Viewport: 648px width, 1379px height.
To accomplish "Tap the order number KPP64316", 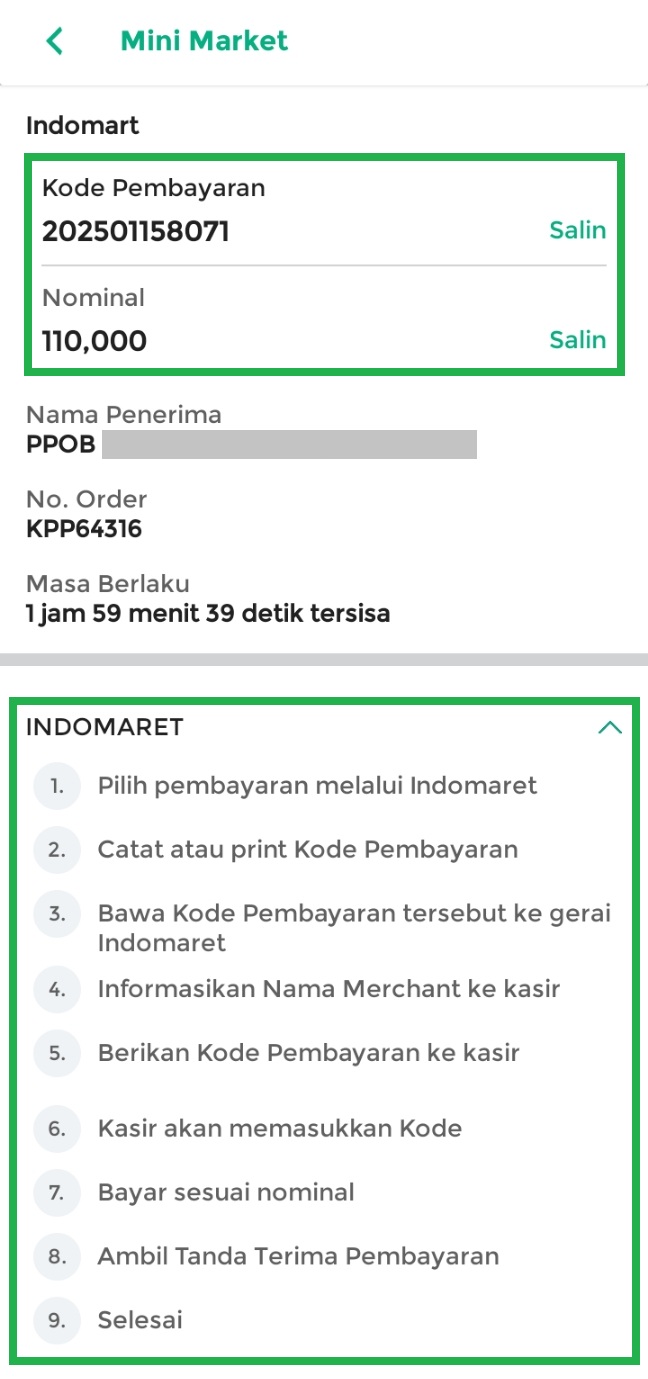I will [84, 528].
